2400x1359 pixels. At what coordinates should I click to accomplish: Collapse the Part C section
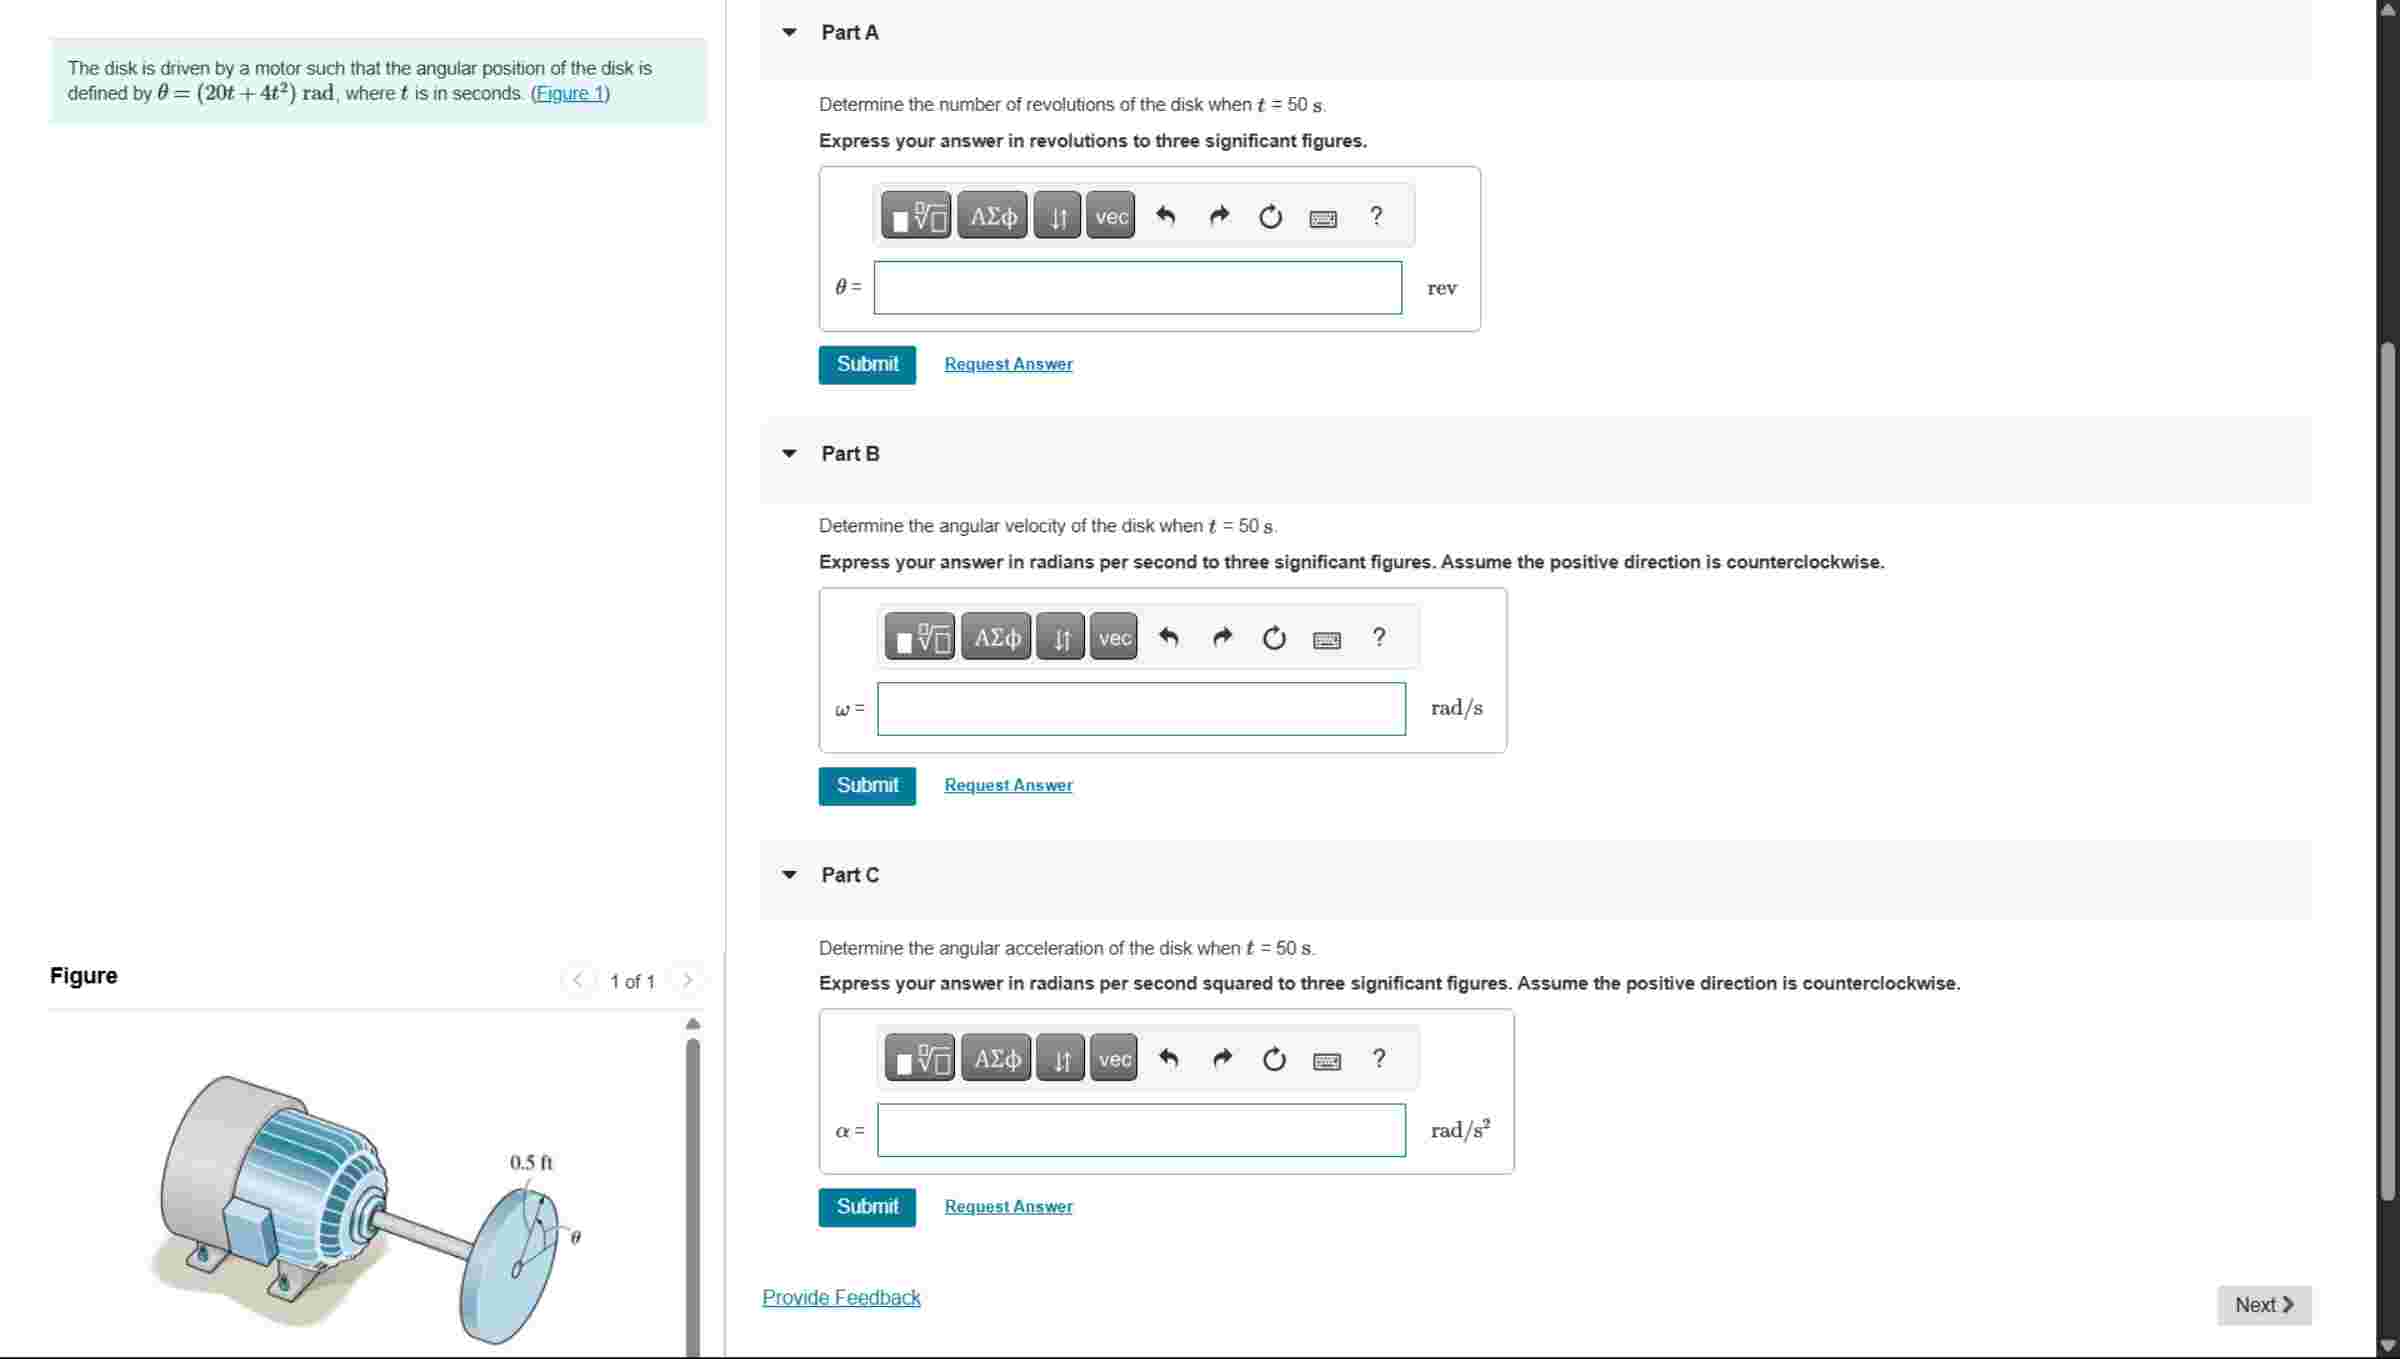click(789, 875)
